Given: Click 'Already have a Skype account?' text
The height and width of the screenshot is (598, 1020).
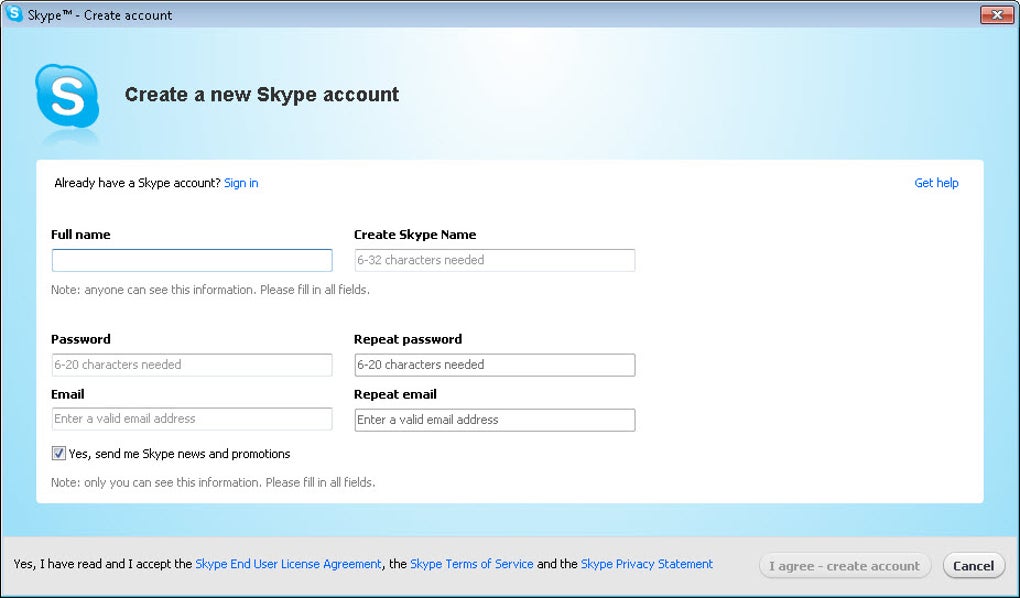Looking at the screenshot, I should [137, 183].
